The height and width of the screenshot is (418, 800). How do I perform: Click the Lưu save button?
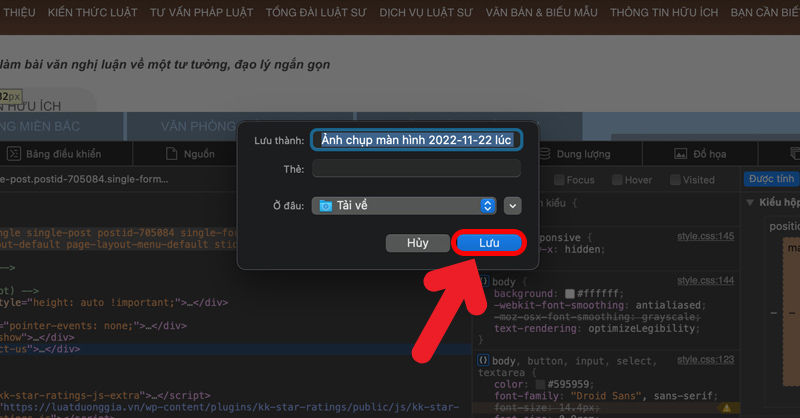pyautogui.click(x=489, y=243)
